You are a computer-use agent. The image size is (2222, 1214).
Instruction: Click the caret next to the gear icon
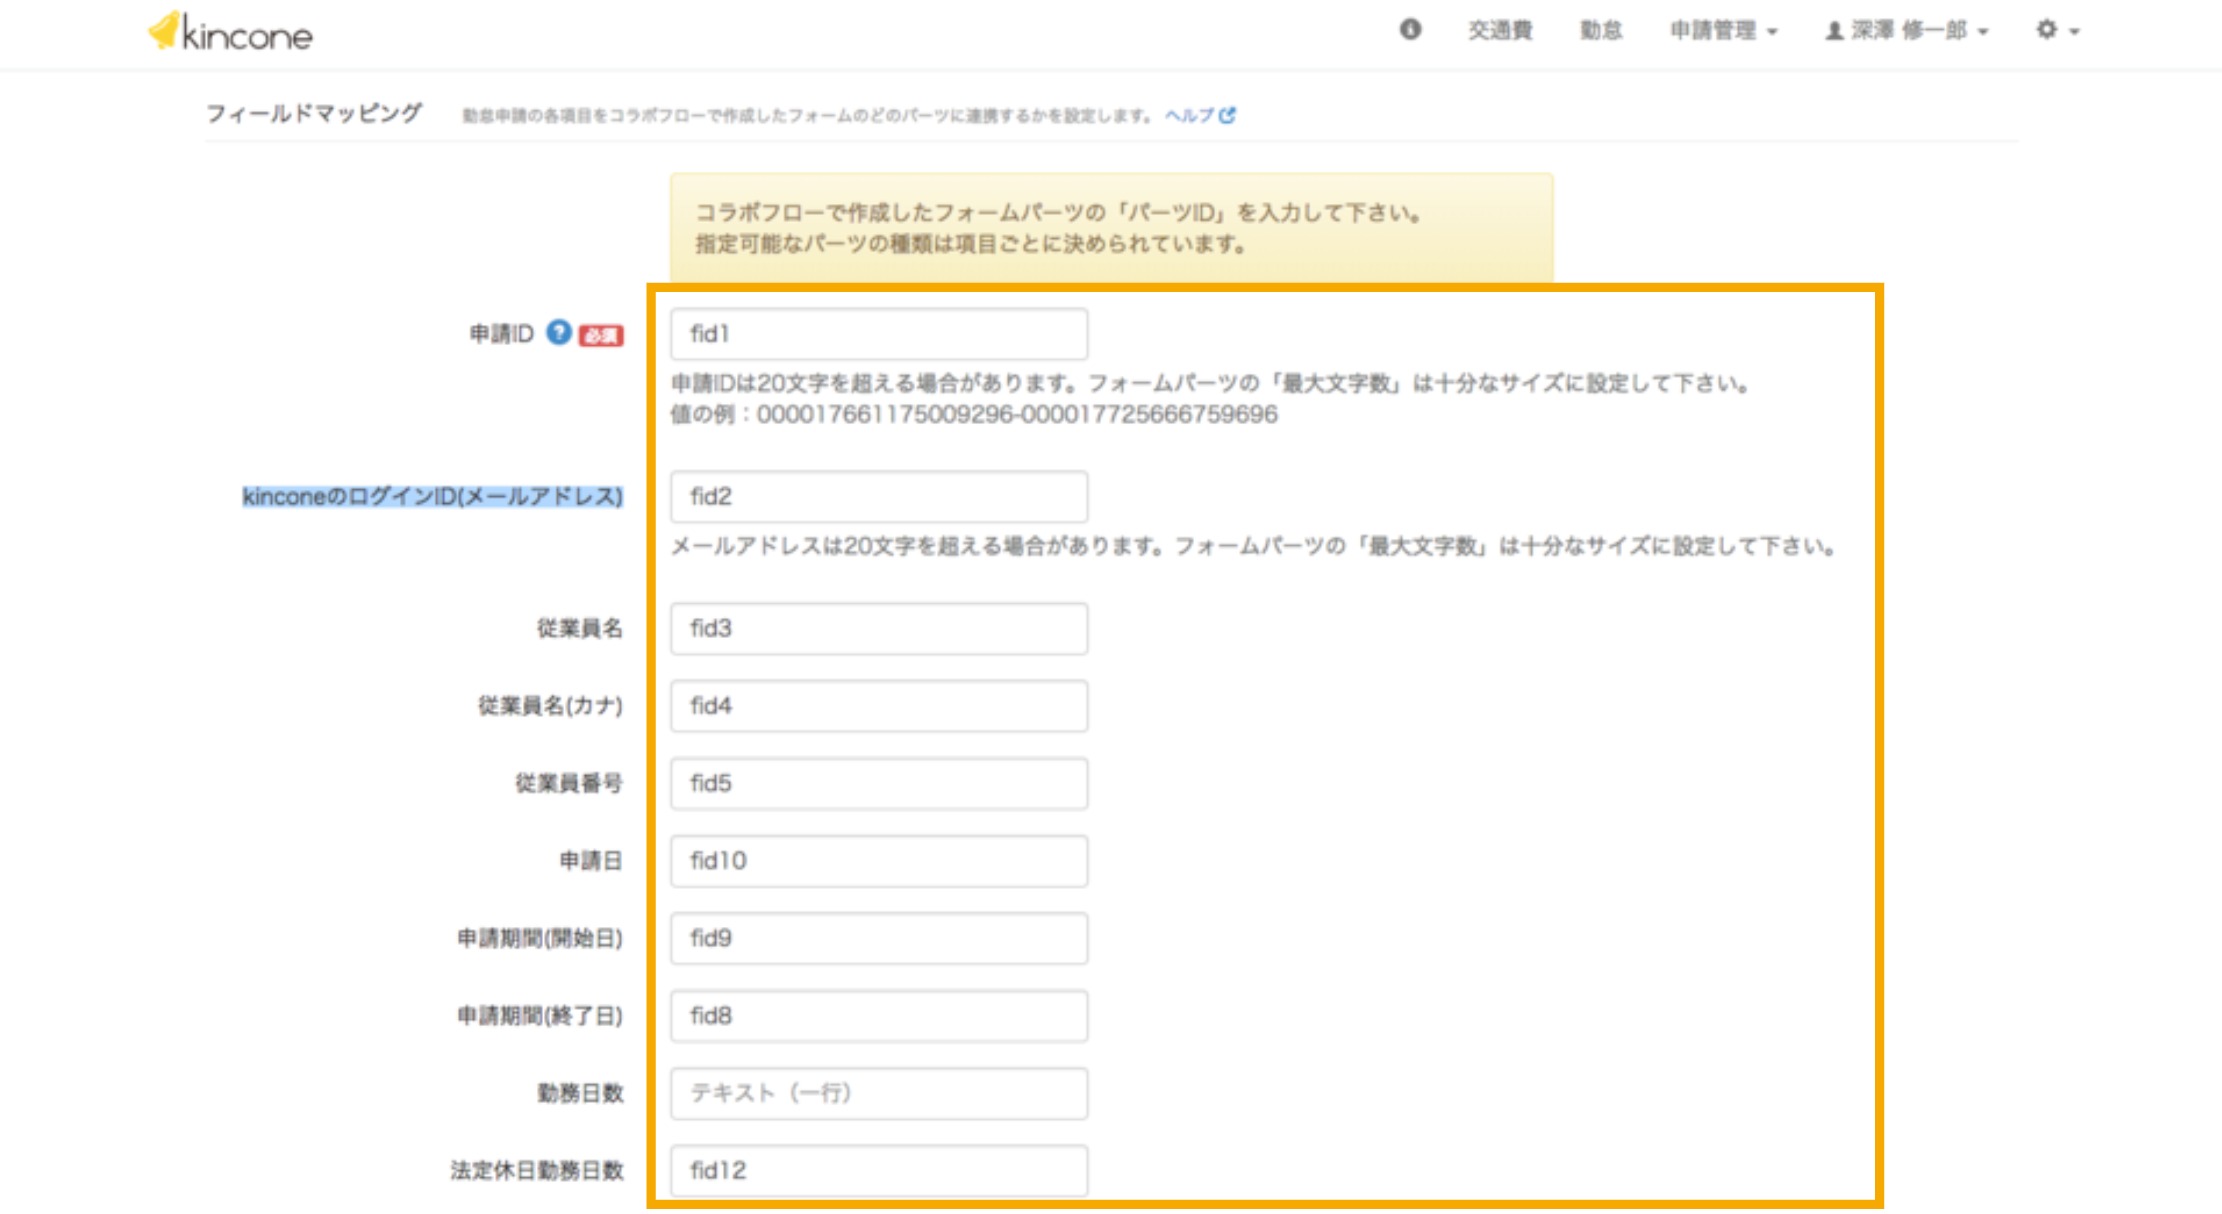(2075, 32)
